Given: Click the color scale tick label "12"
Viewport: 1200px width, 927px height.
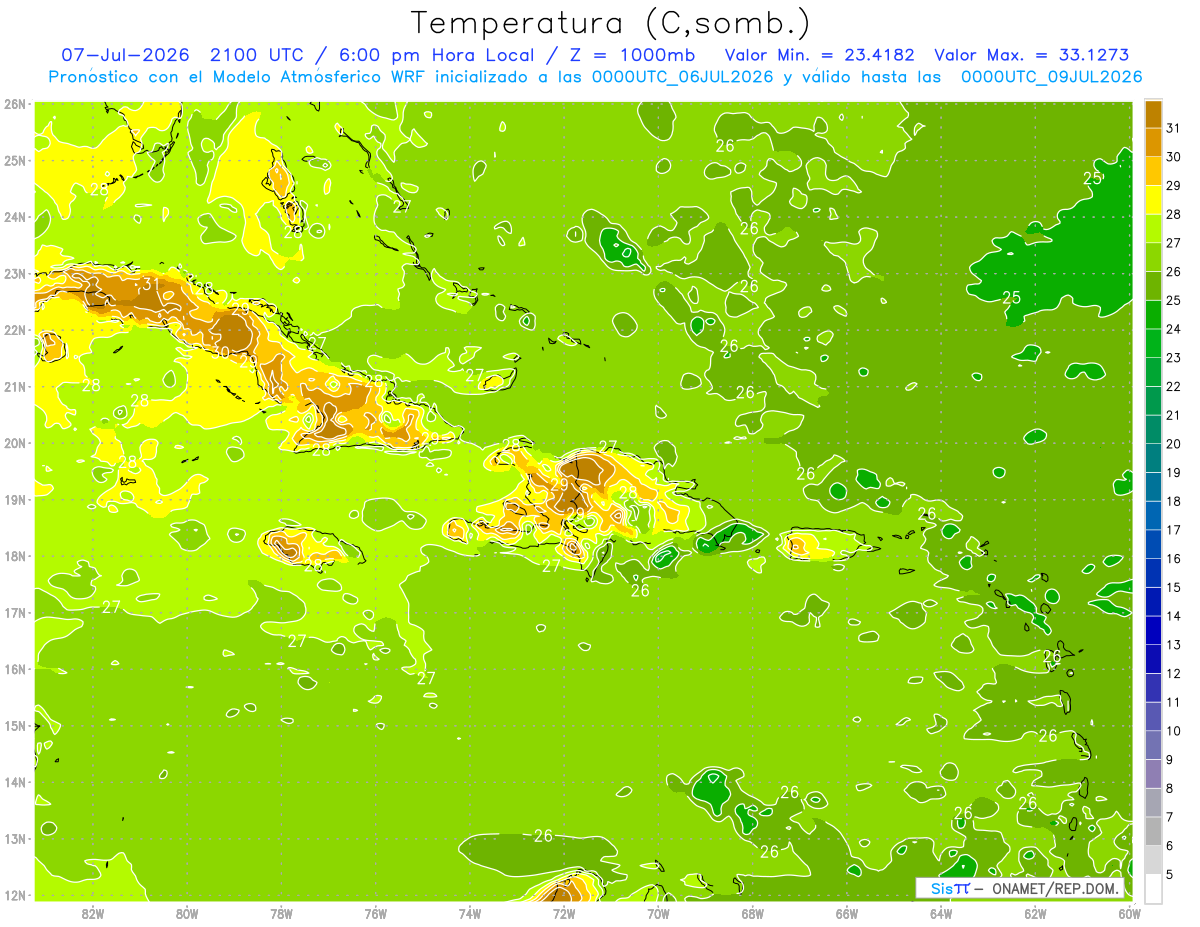Looking at the screenshot, I should (x=1173, y=673).
